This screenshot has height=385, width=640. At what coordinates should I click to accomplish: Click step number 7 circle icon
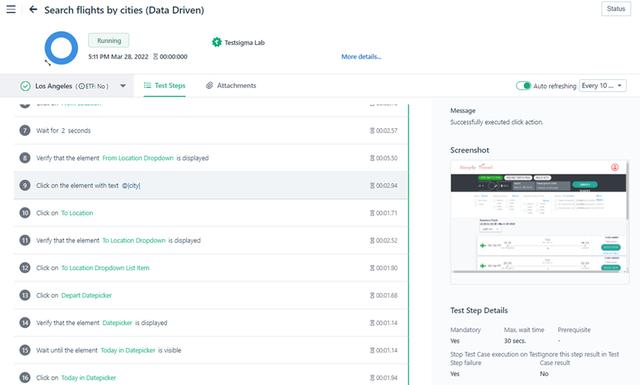coord(25,131)
